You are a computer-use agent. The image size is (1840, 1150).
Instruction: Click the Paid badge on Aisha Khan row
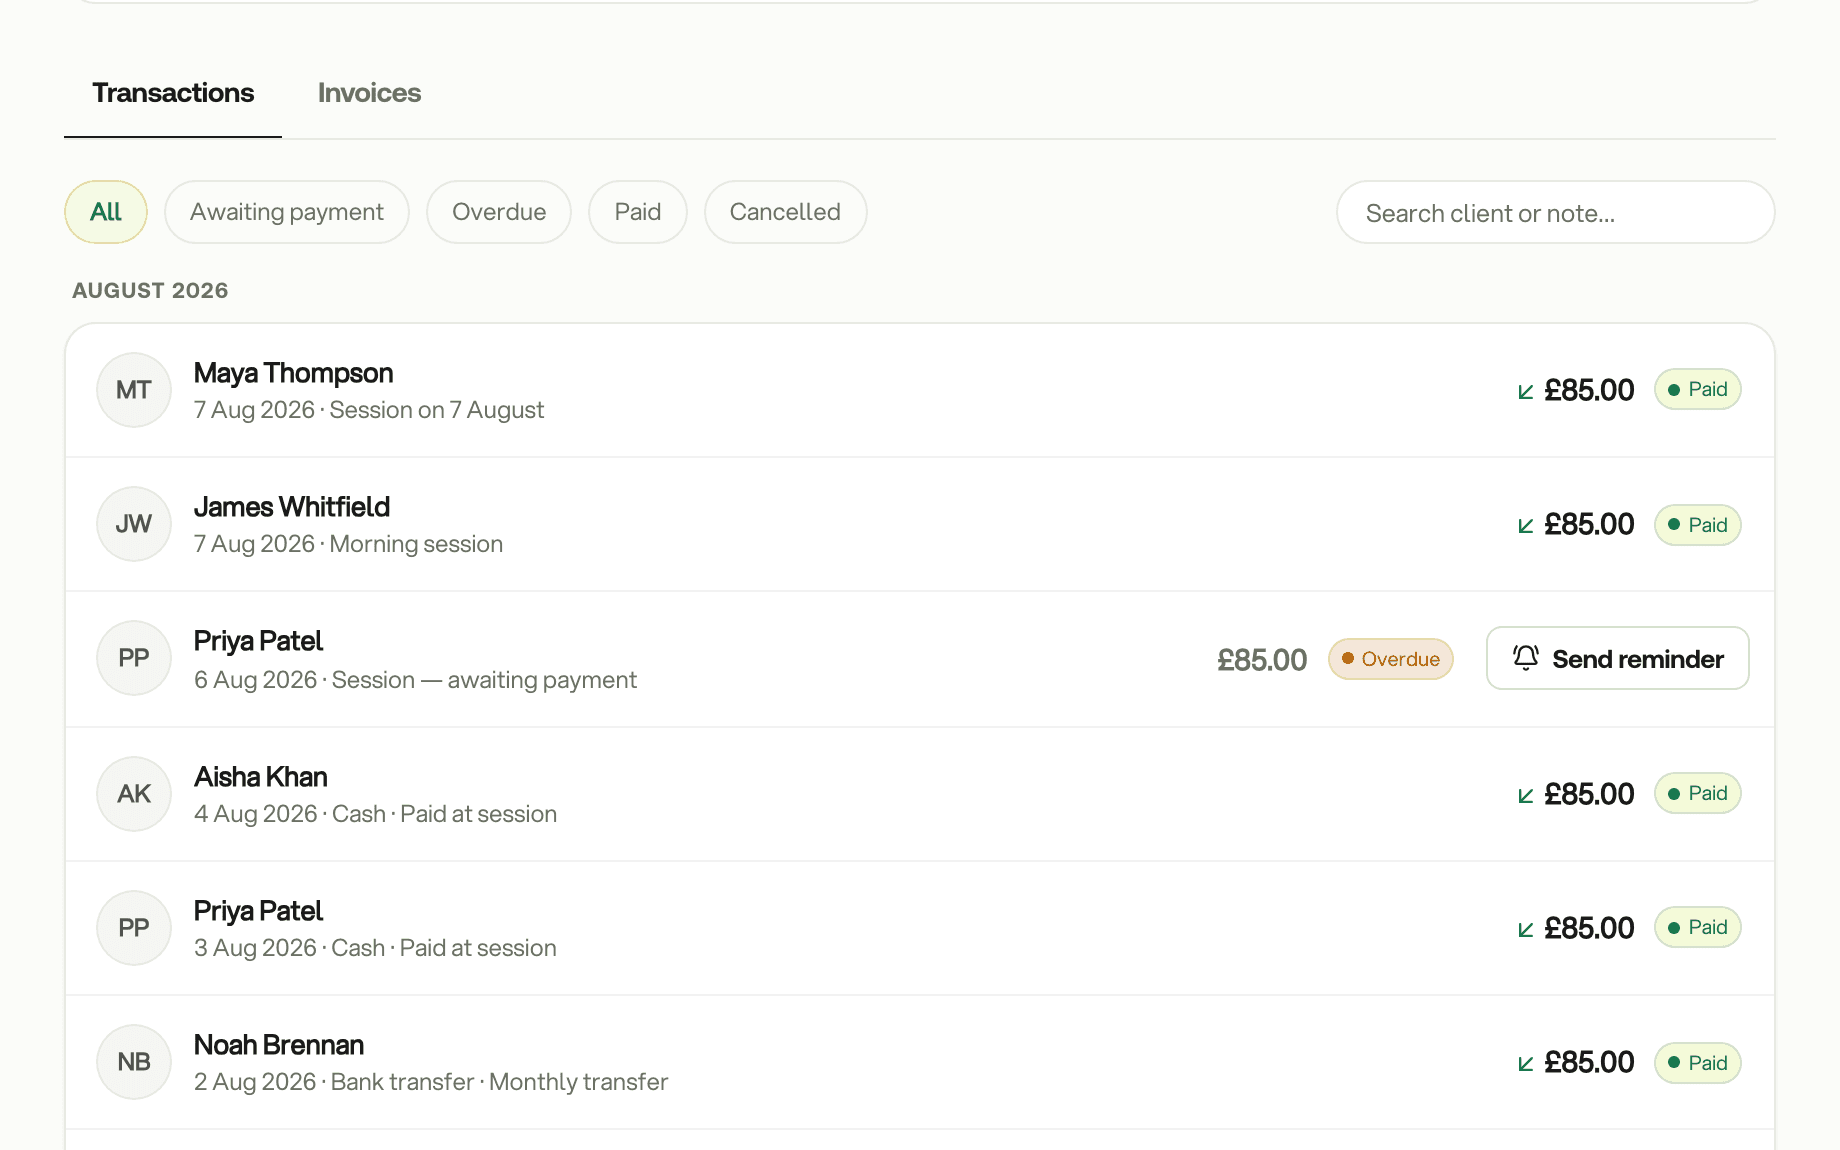(x=1698, y=793)
